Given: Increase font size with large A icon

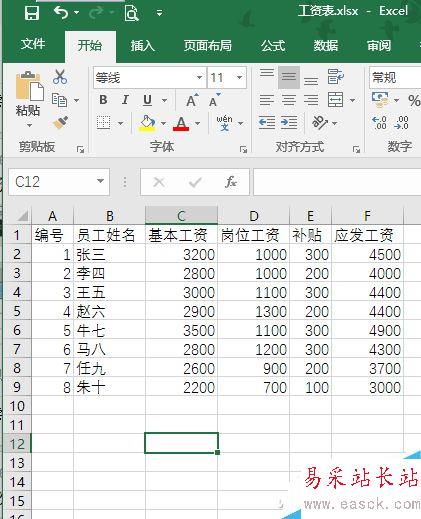Looking at the screenshot, I should point(192,100).
